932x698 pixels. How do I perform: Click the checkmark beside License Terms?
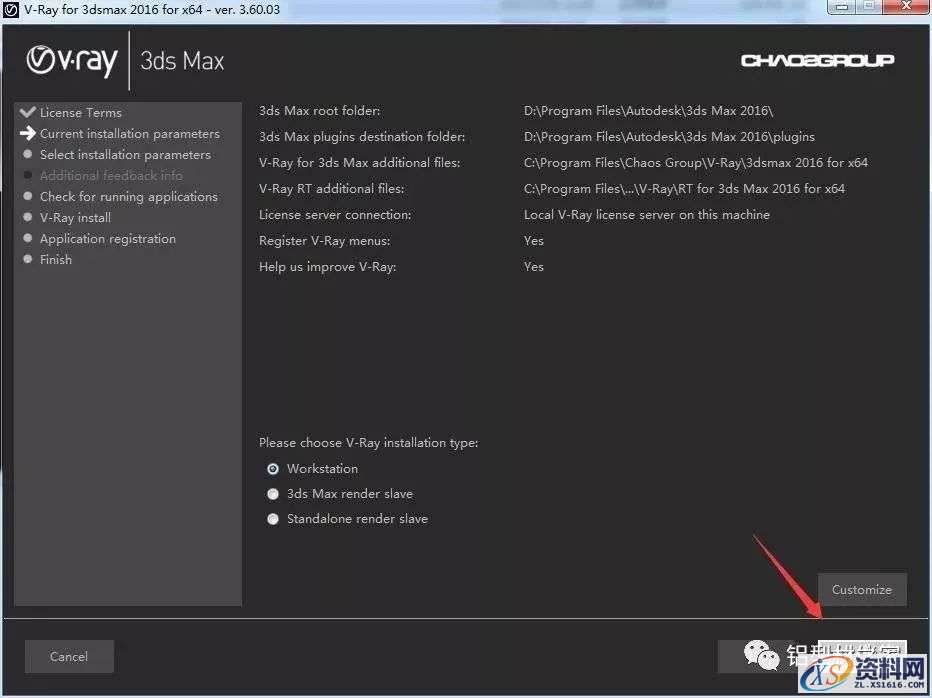[27, 112]
